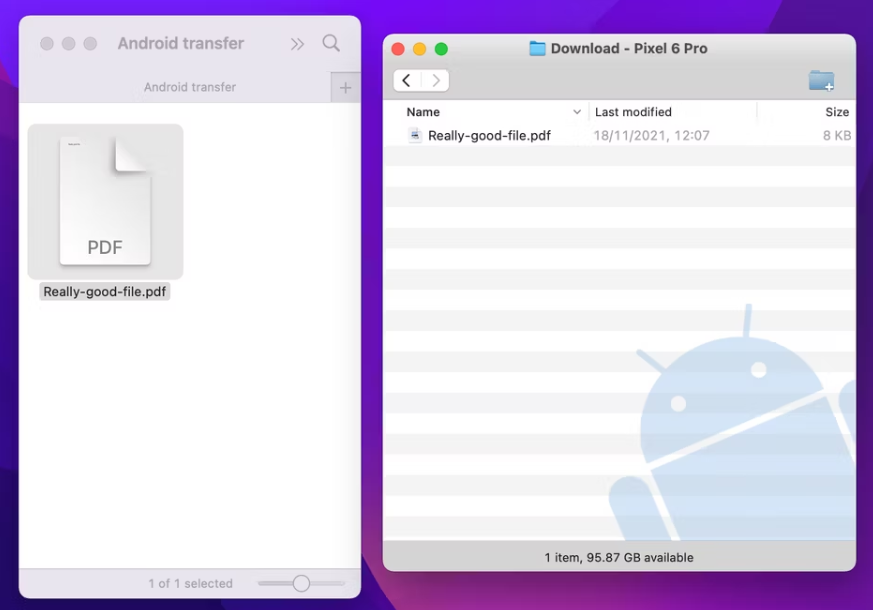Click the '1 item, 95.87 GB available' status text

point(619,557)
